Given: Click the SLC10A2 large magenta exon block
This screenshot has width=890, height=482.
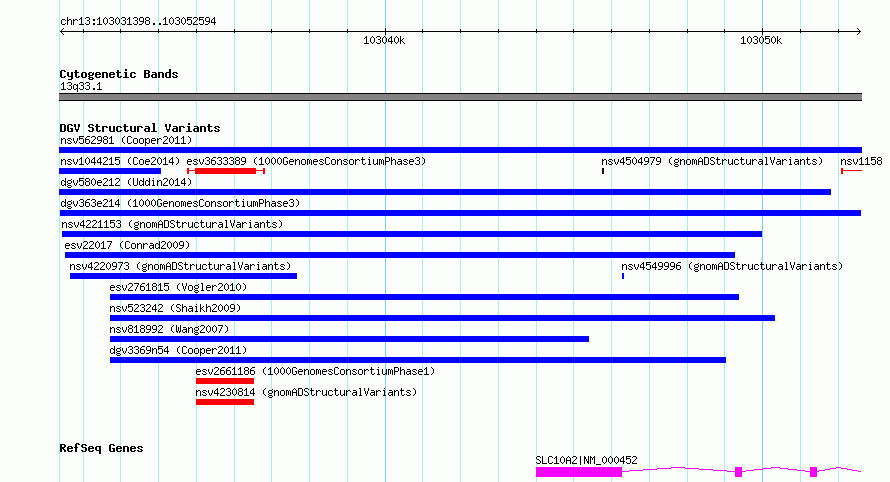Looking at the screenshot, I should [579, 472].
